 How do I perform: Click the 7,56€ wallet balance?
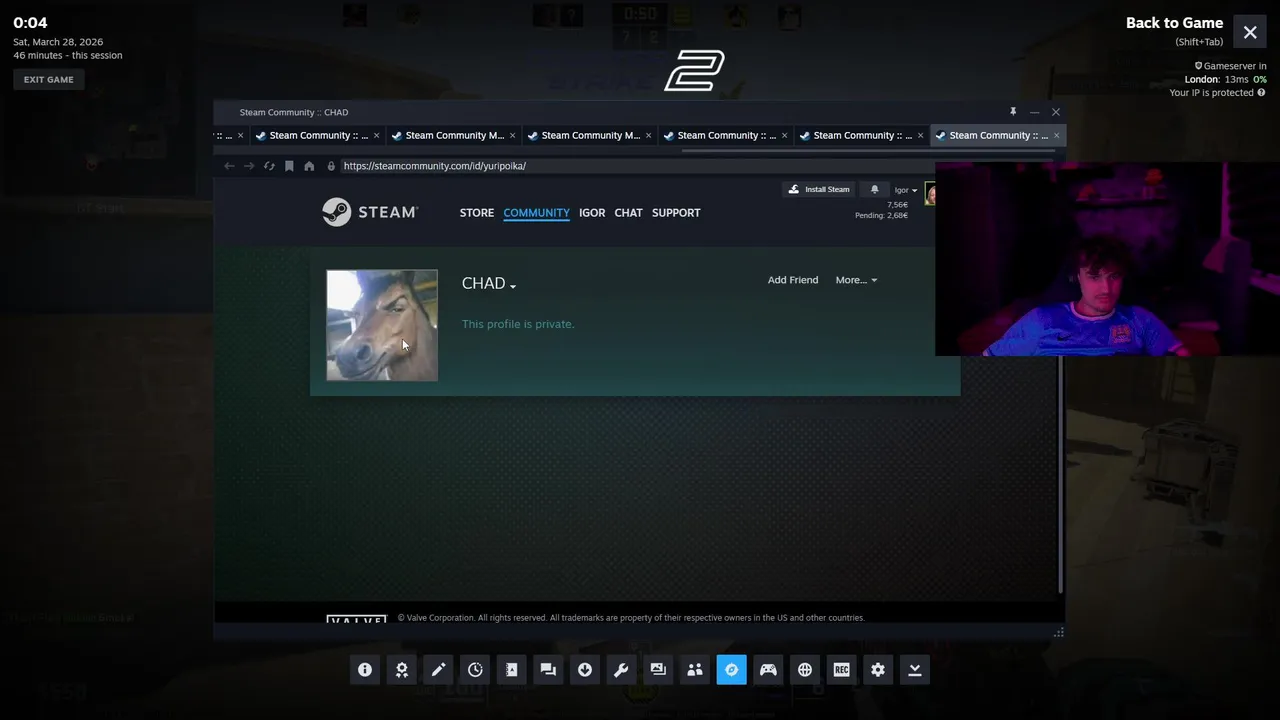897,205
